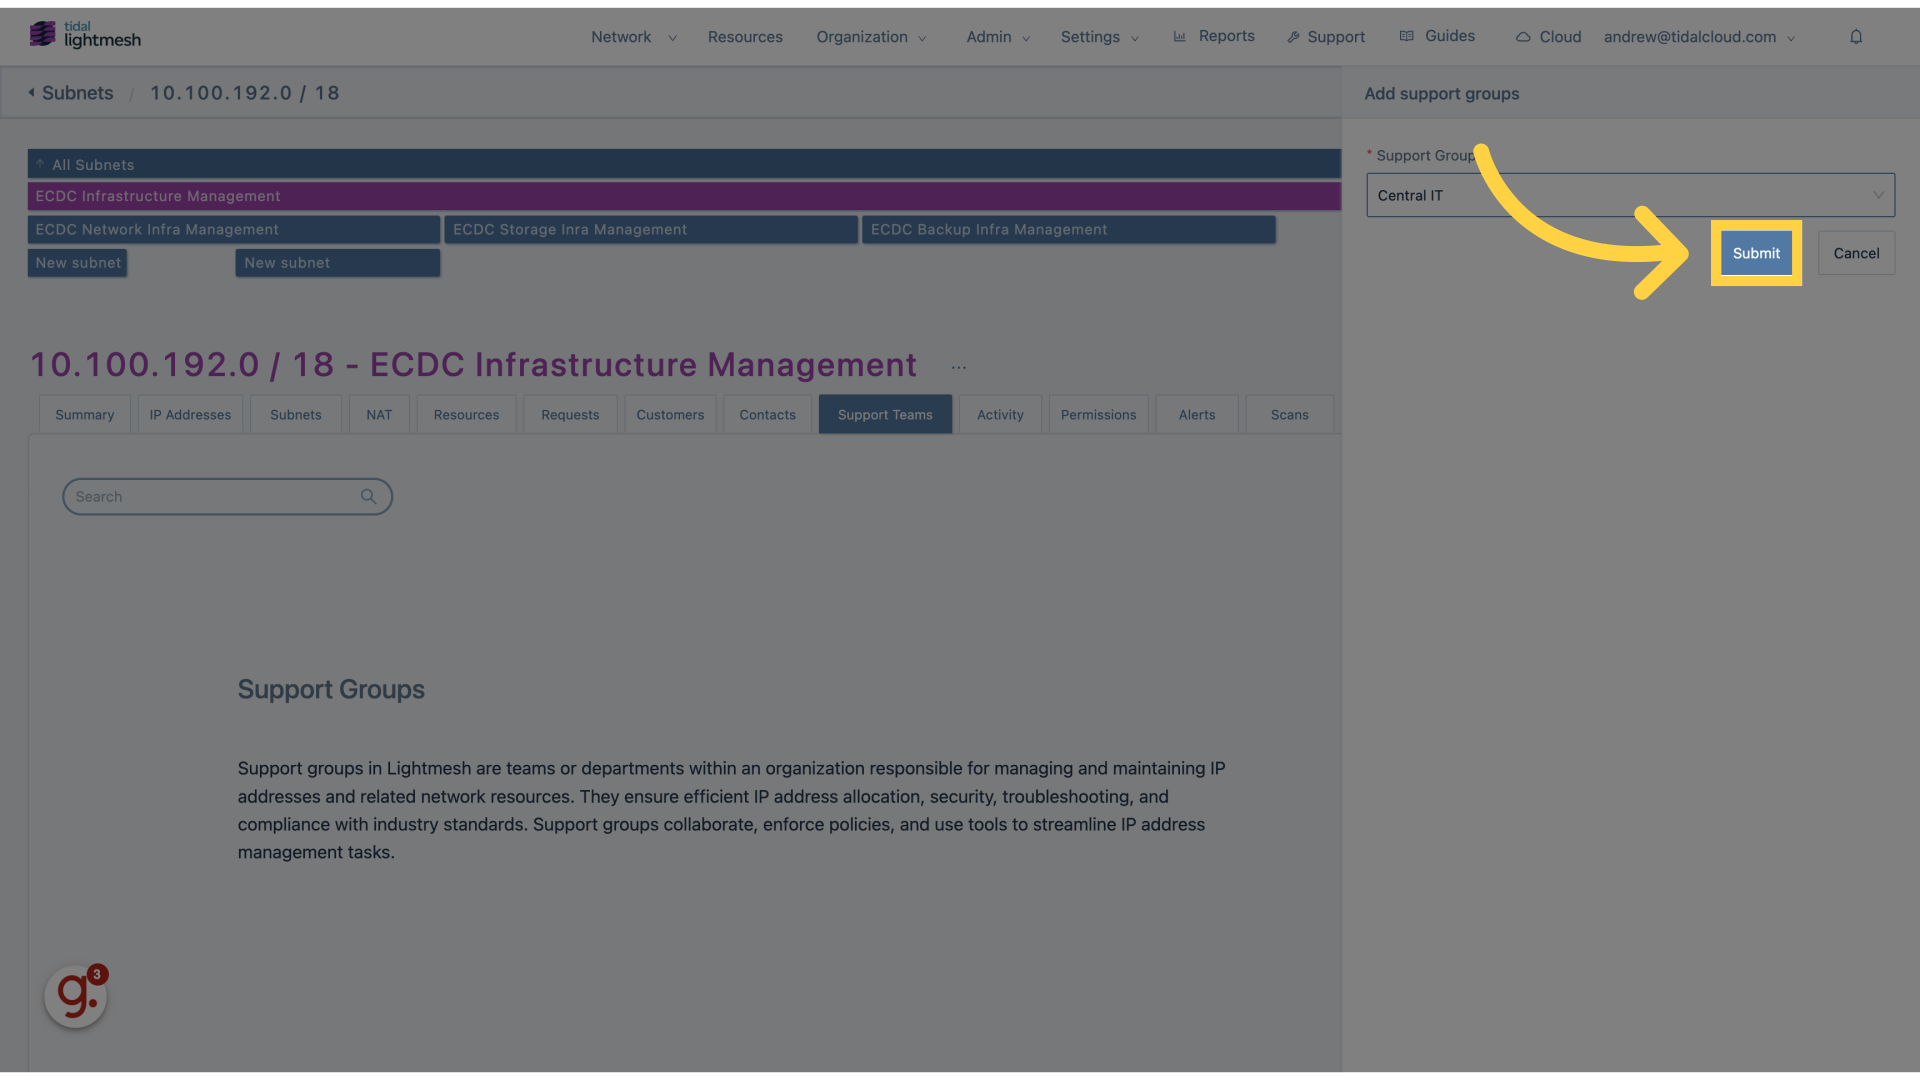Open the Guides section icon
The height and width of the screenshot is (1080, 1920).
point(1406,36)
